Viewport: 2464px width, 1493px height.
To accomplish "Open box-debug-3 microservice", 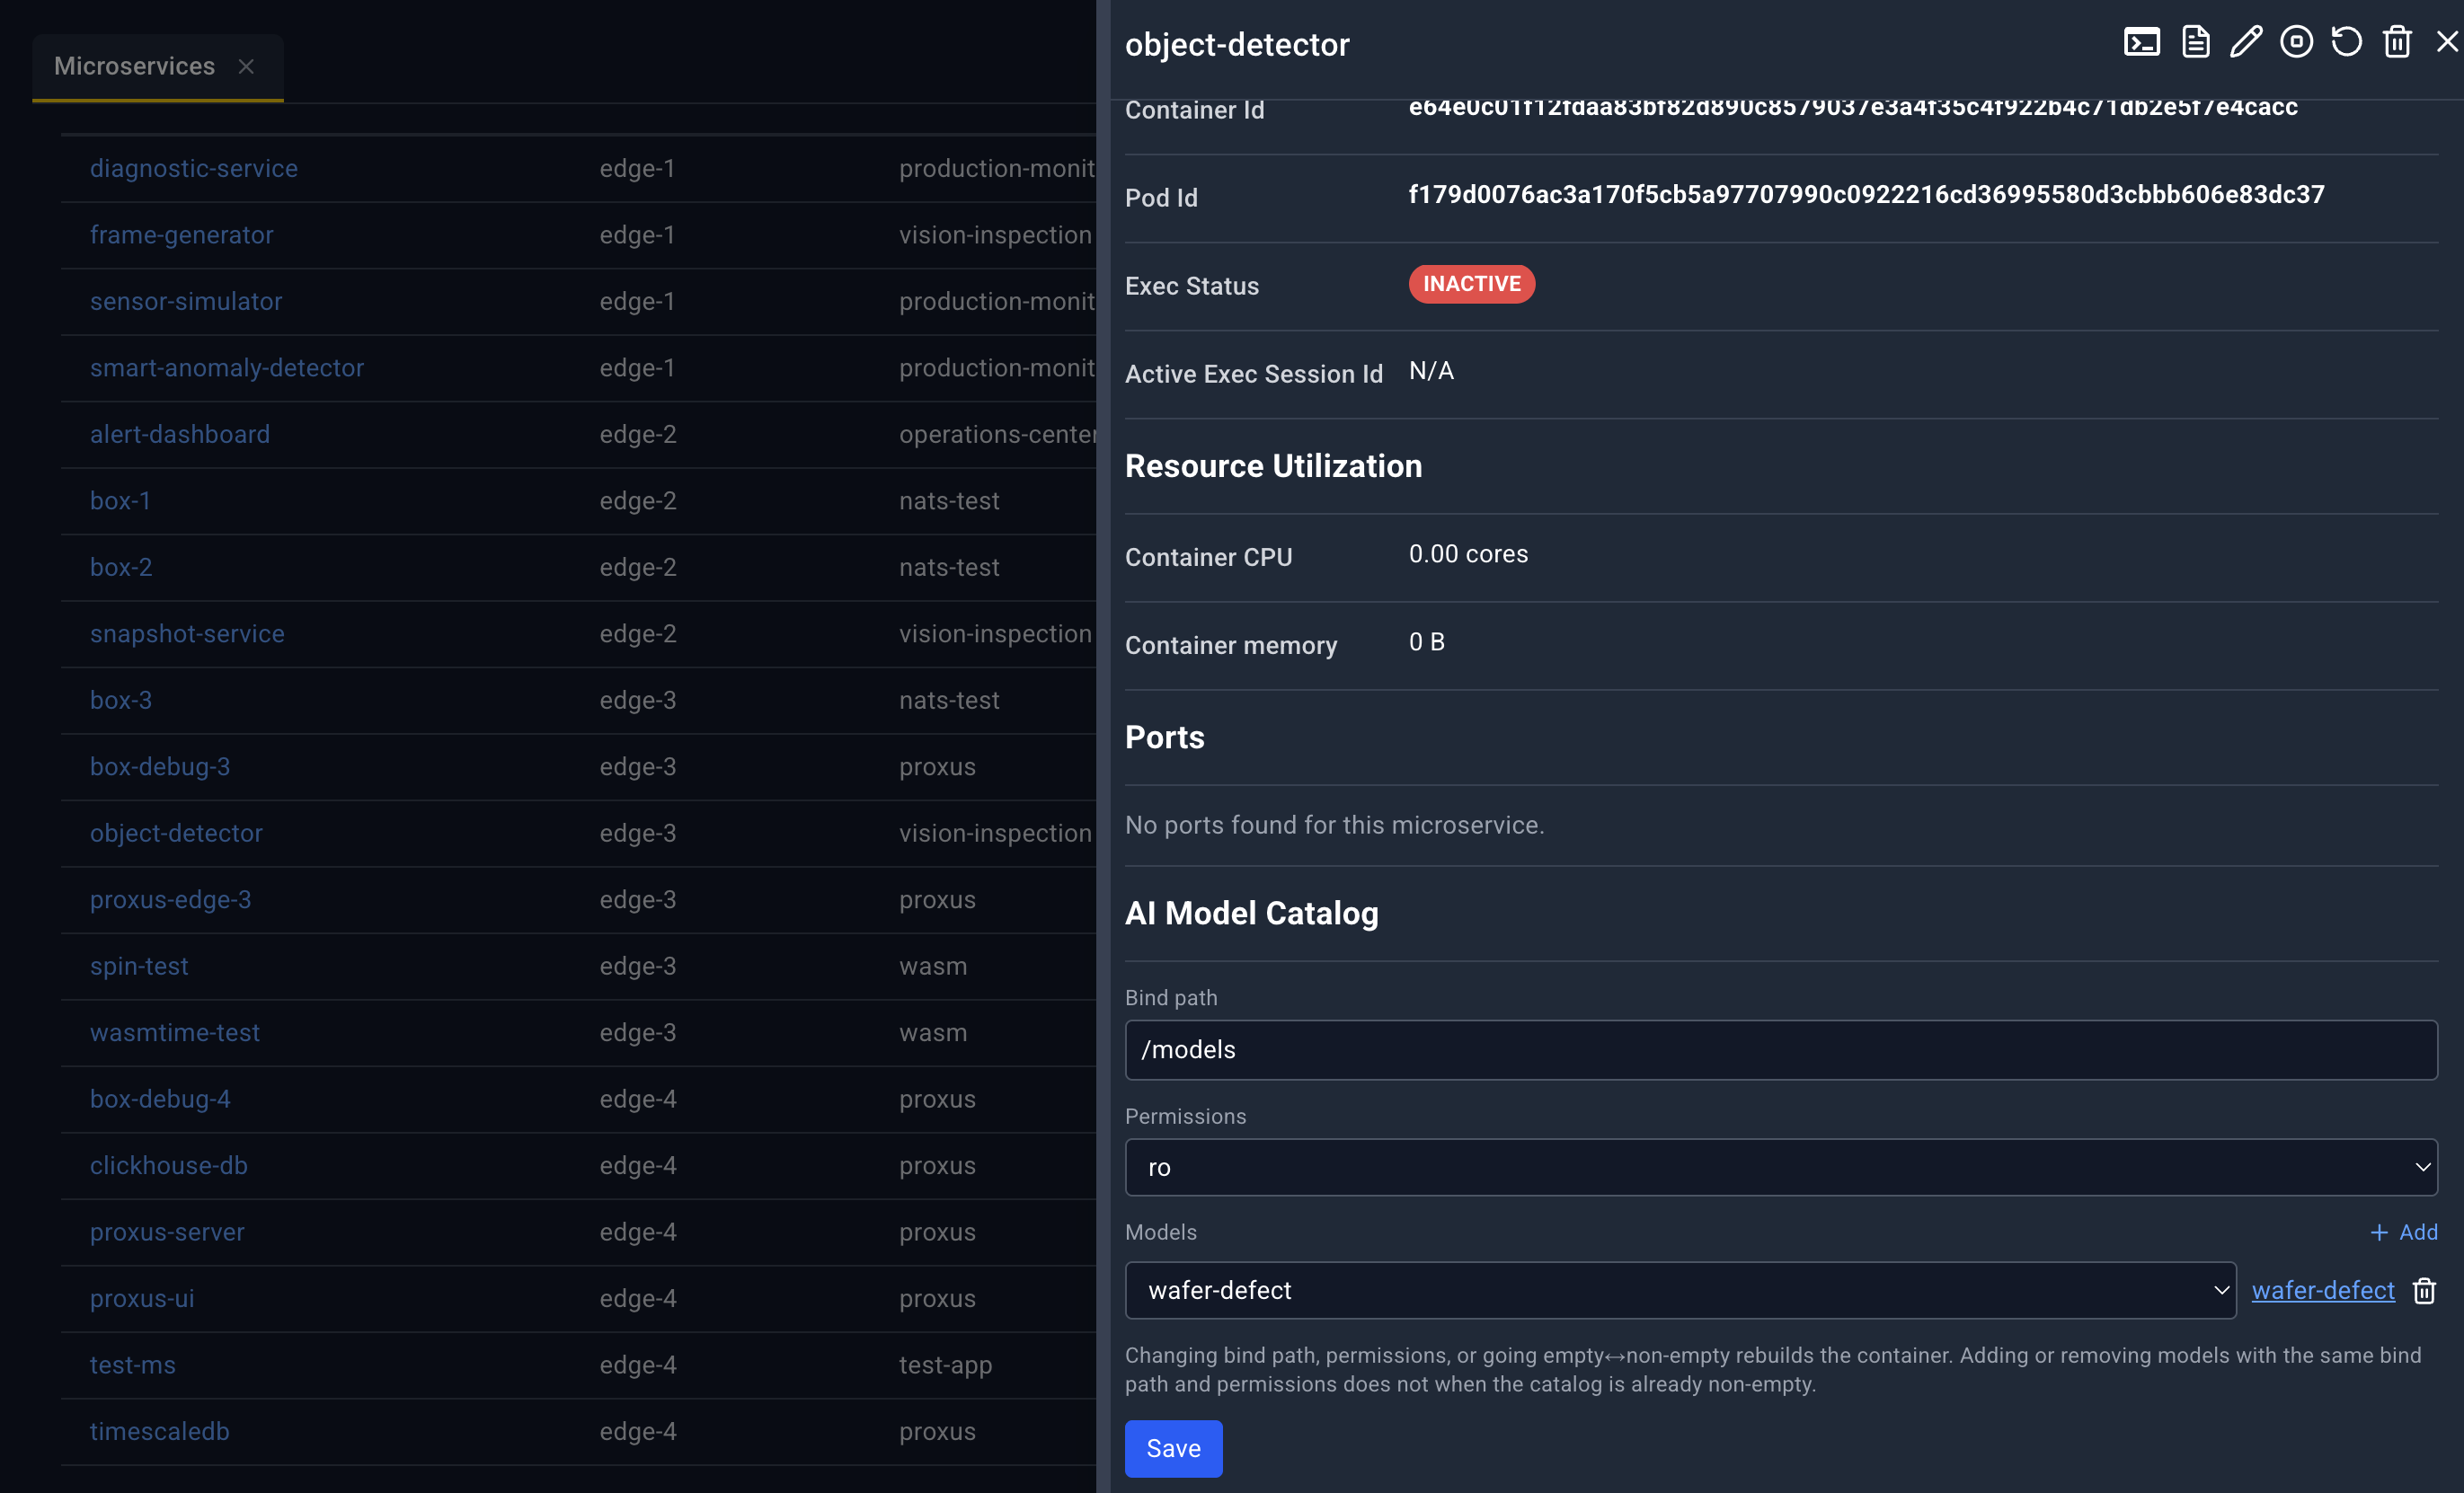I will [x=160, y=766].
